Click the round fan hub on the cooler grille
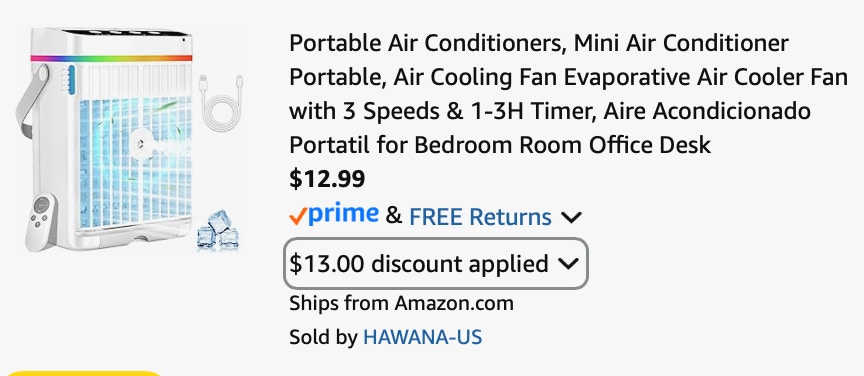 [142, 144]
